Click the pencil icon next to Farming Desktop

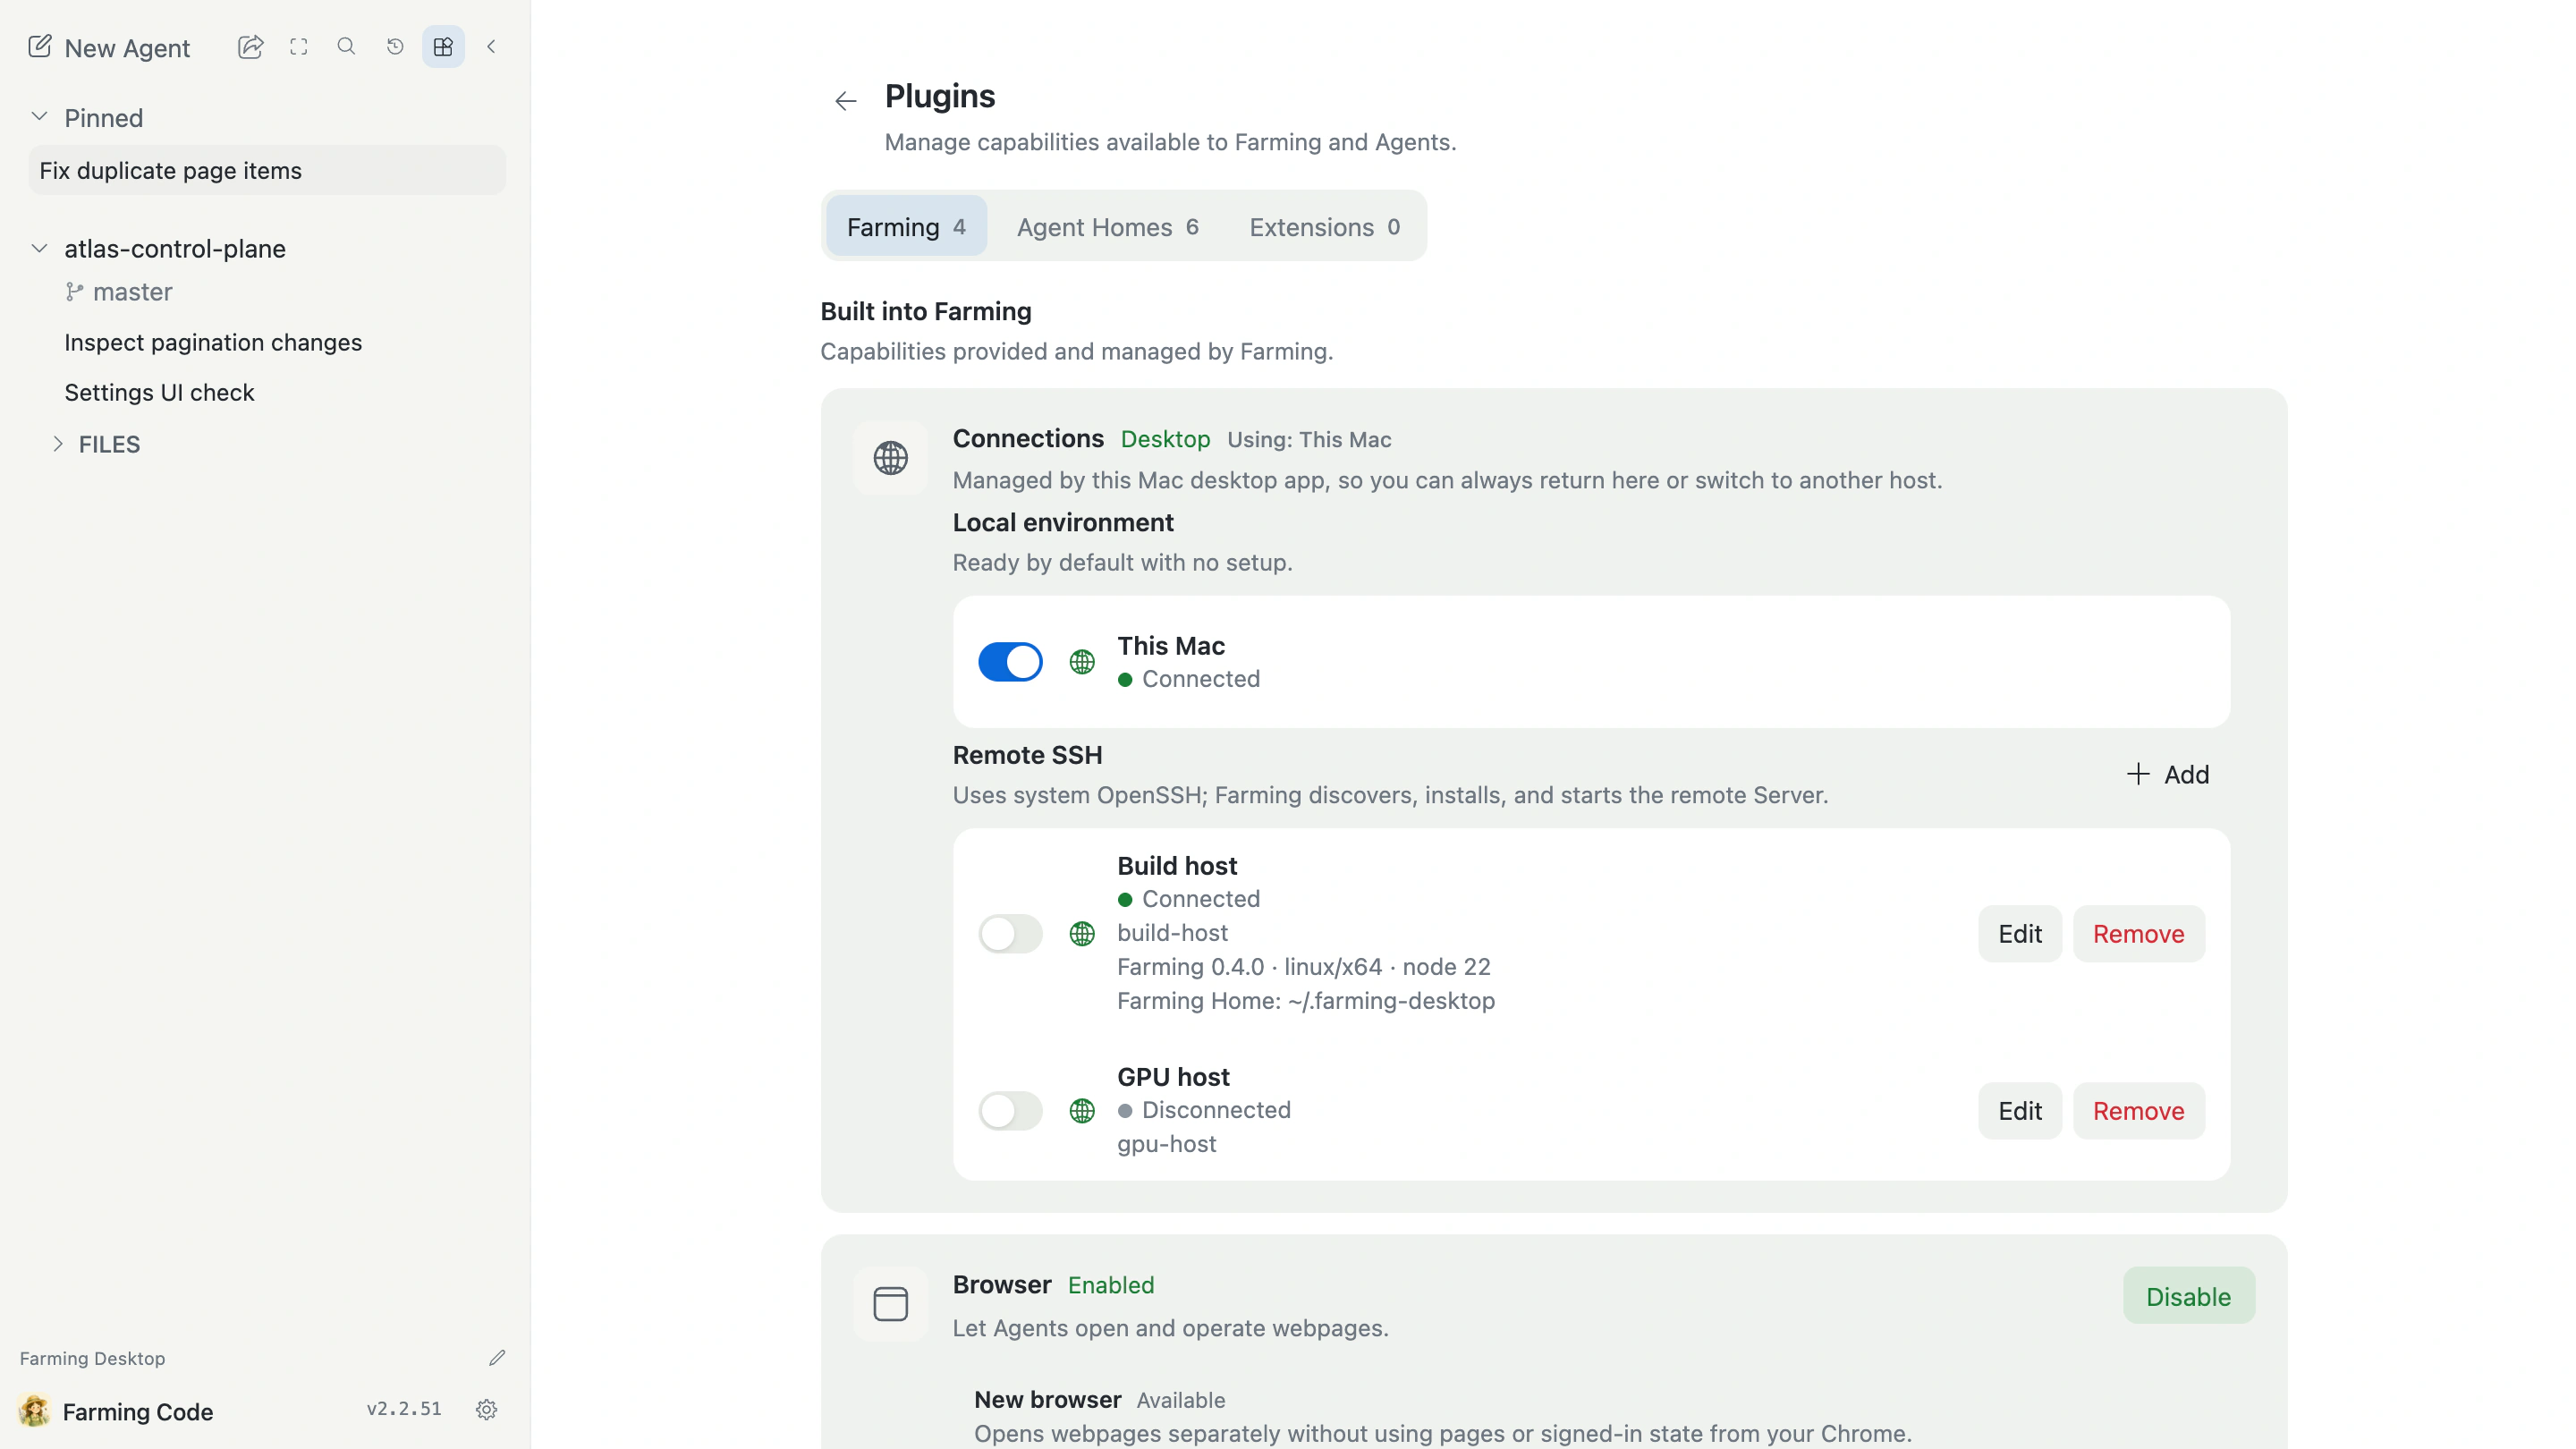point(497,1358)
